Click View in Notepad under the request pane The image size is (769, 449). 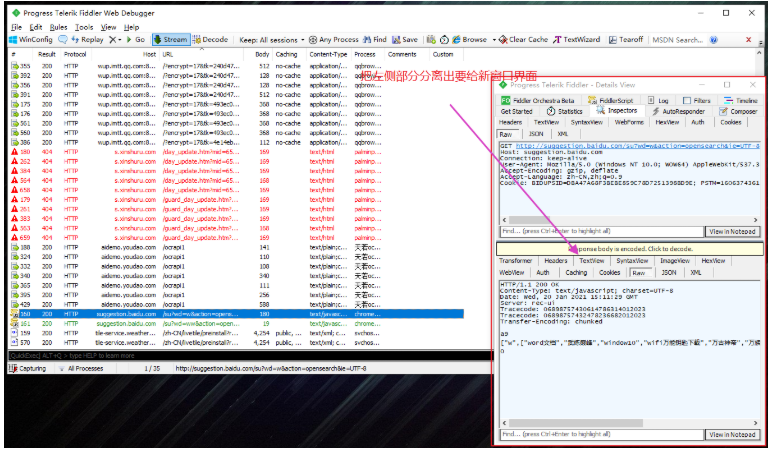point(732,231)
